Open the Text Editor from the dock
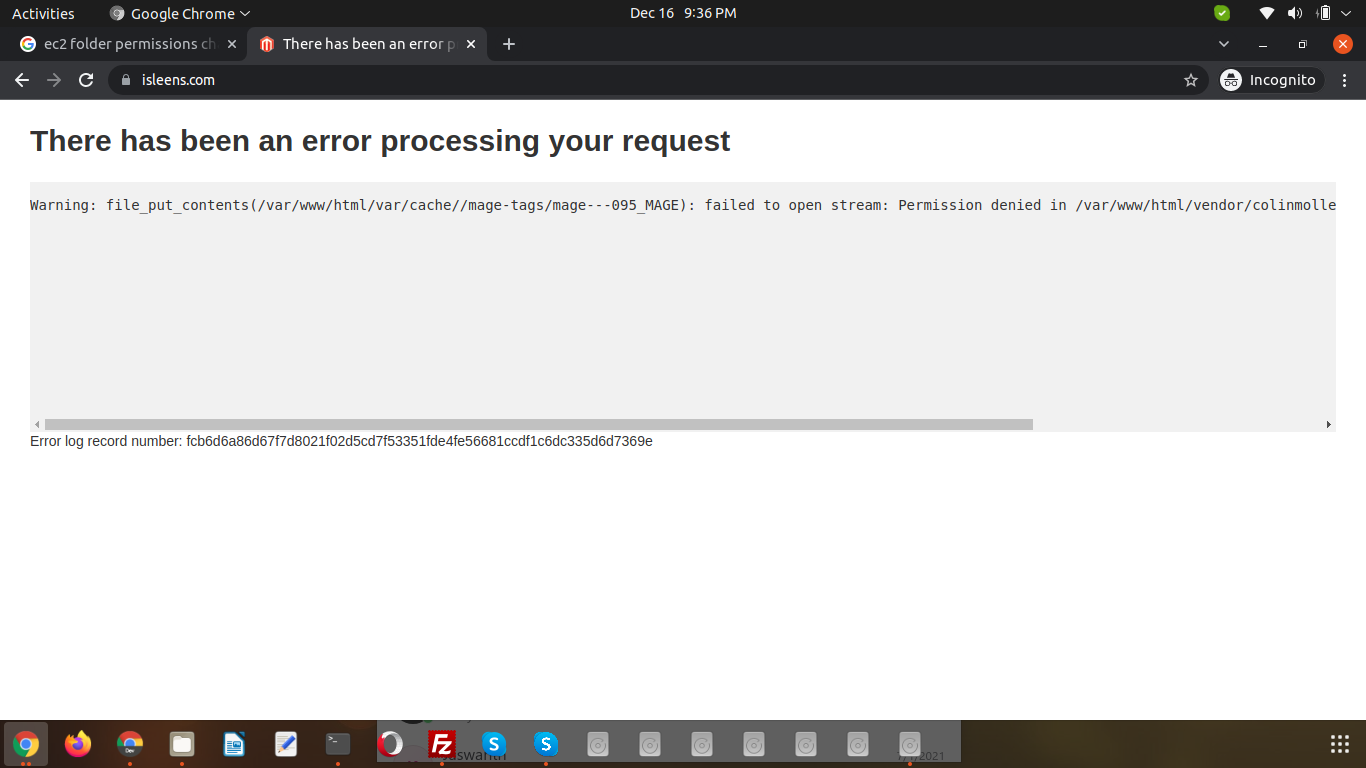This screenshot has width=1366, height=768. (286, 744)
